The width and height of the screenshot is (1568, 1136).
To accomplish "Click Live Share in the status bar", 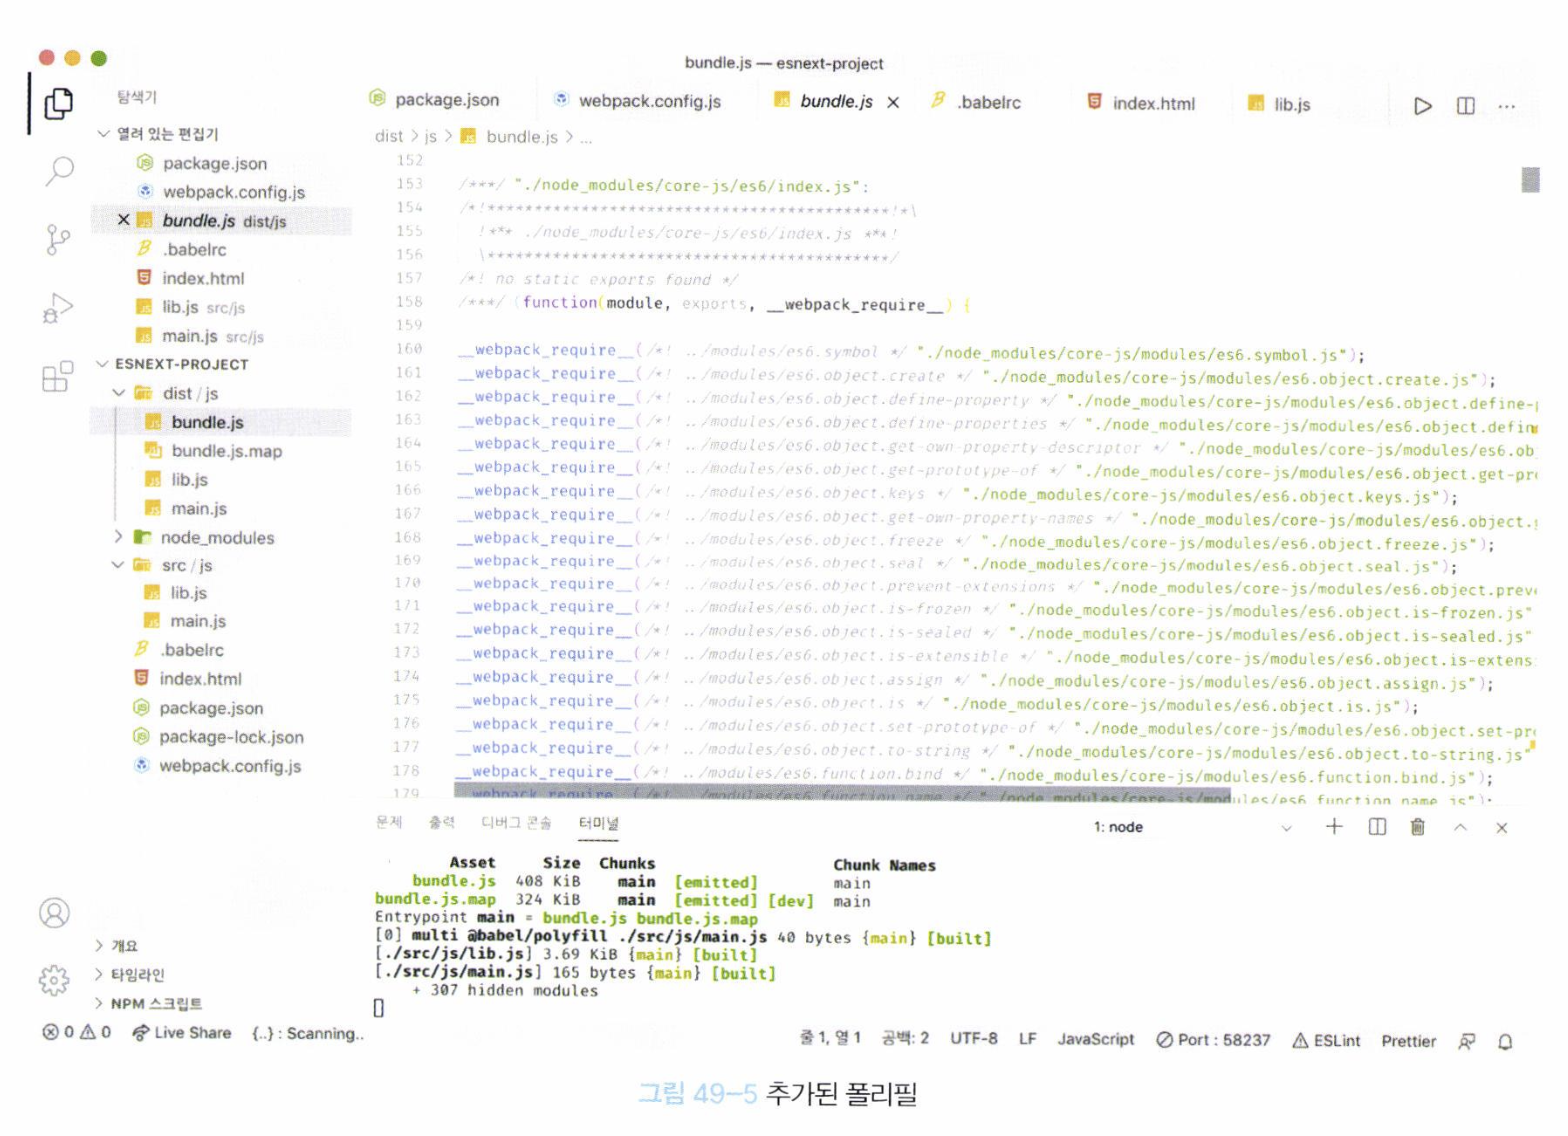I will (181, 1033).
